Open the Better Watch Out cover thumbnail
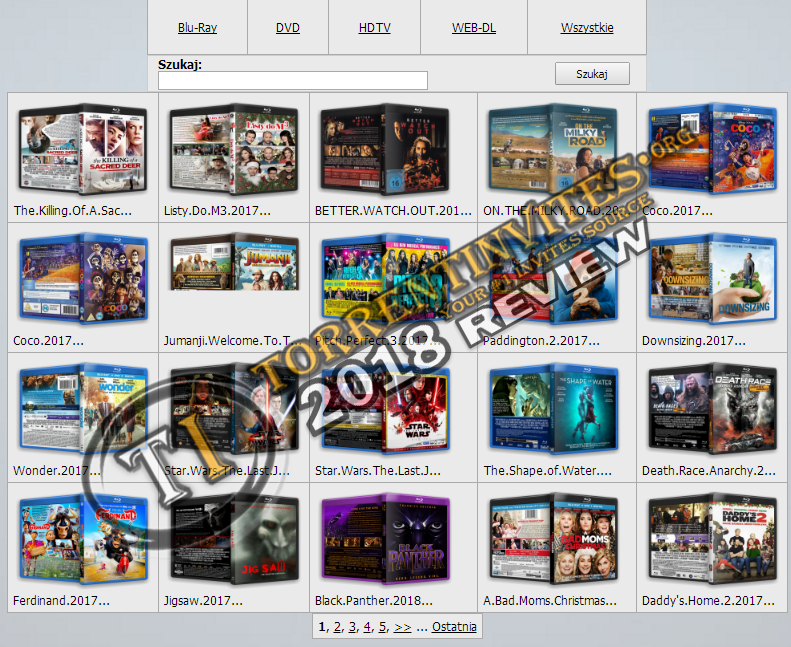 pyautogui.click(x=384, y=149)
